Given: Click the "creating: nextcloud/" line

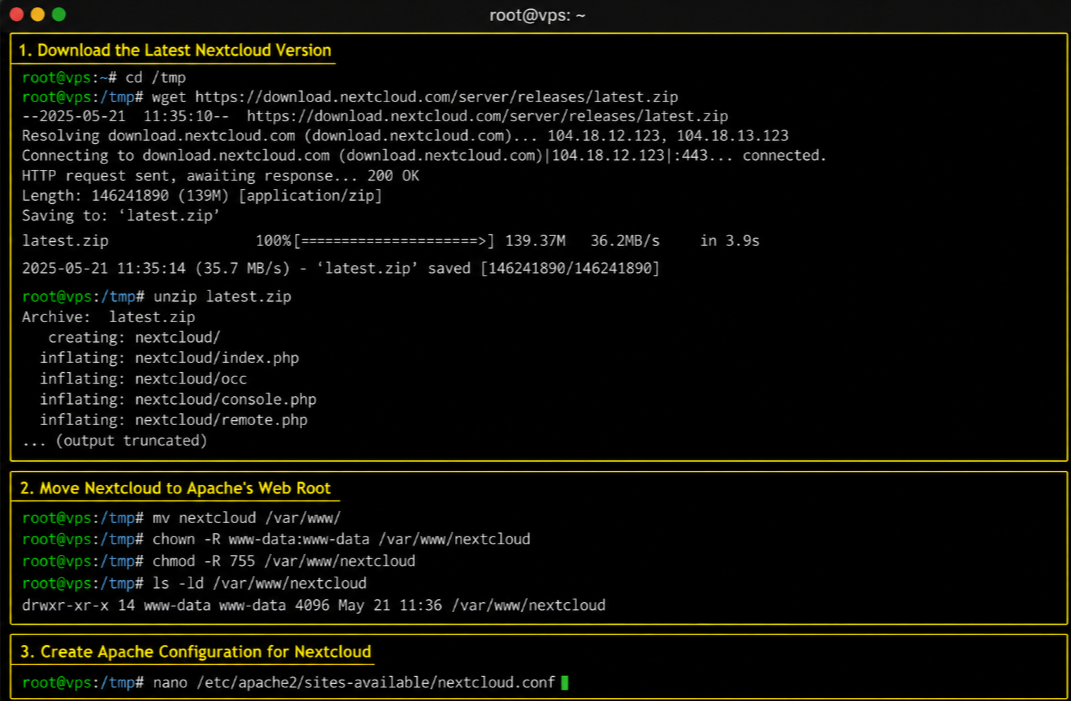Looking at the screenshot, I should 134,338.
